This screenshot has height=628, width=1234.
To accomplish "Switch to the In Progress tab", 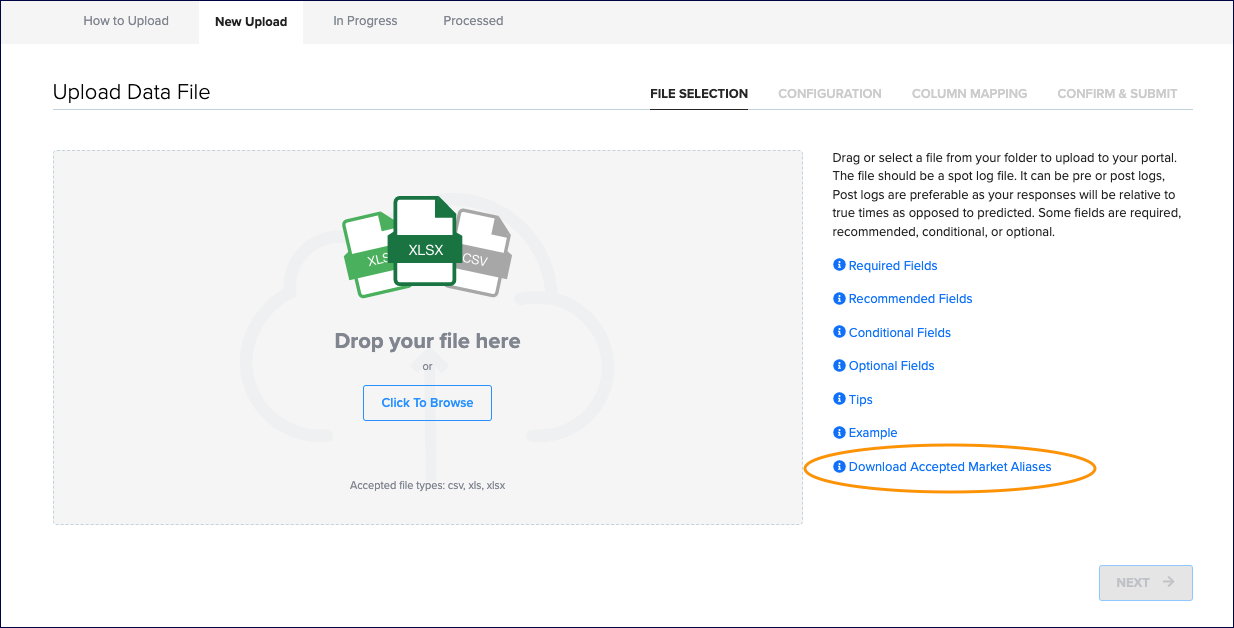I will coord(365,21).
